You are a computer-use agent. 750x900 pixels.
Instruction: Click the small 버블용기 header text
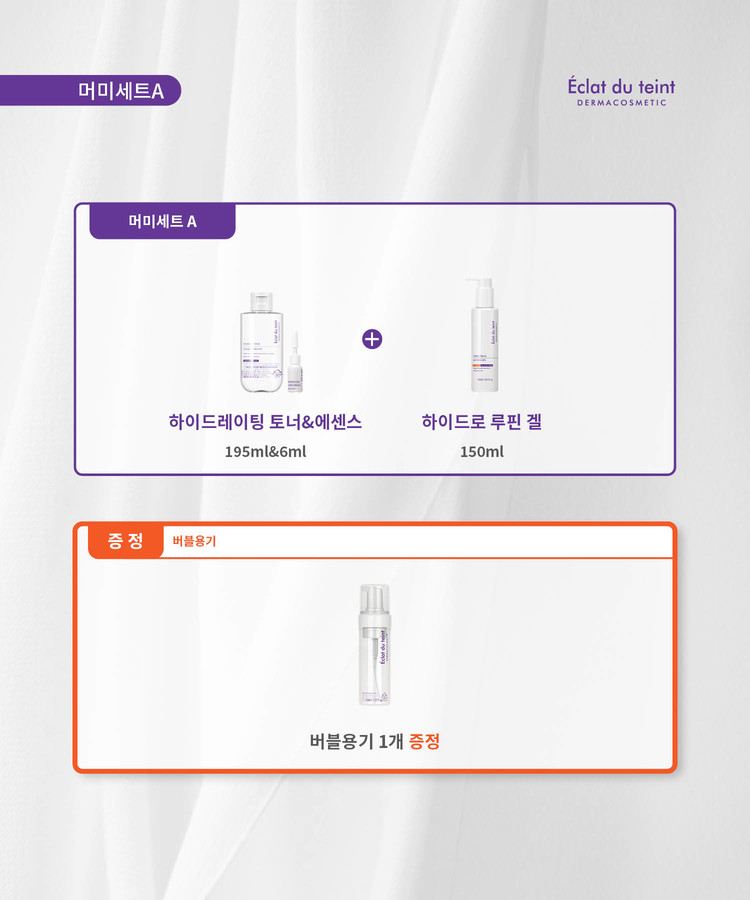(x=194, y=541)
